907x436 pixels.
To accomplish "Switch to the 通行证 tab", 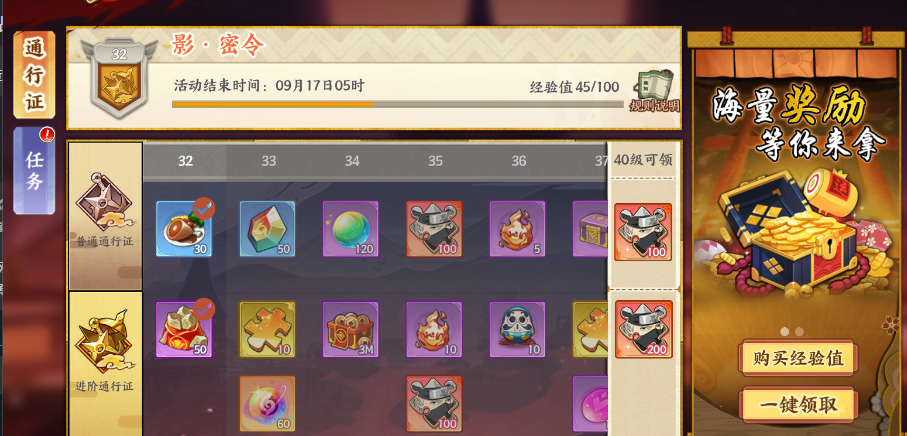I will pyautogui.click(x=35, y=75).
